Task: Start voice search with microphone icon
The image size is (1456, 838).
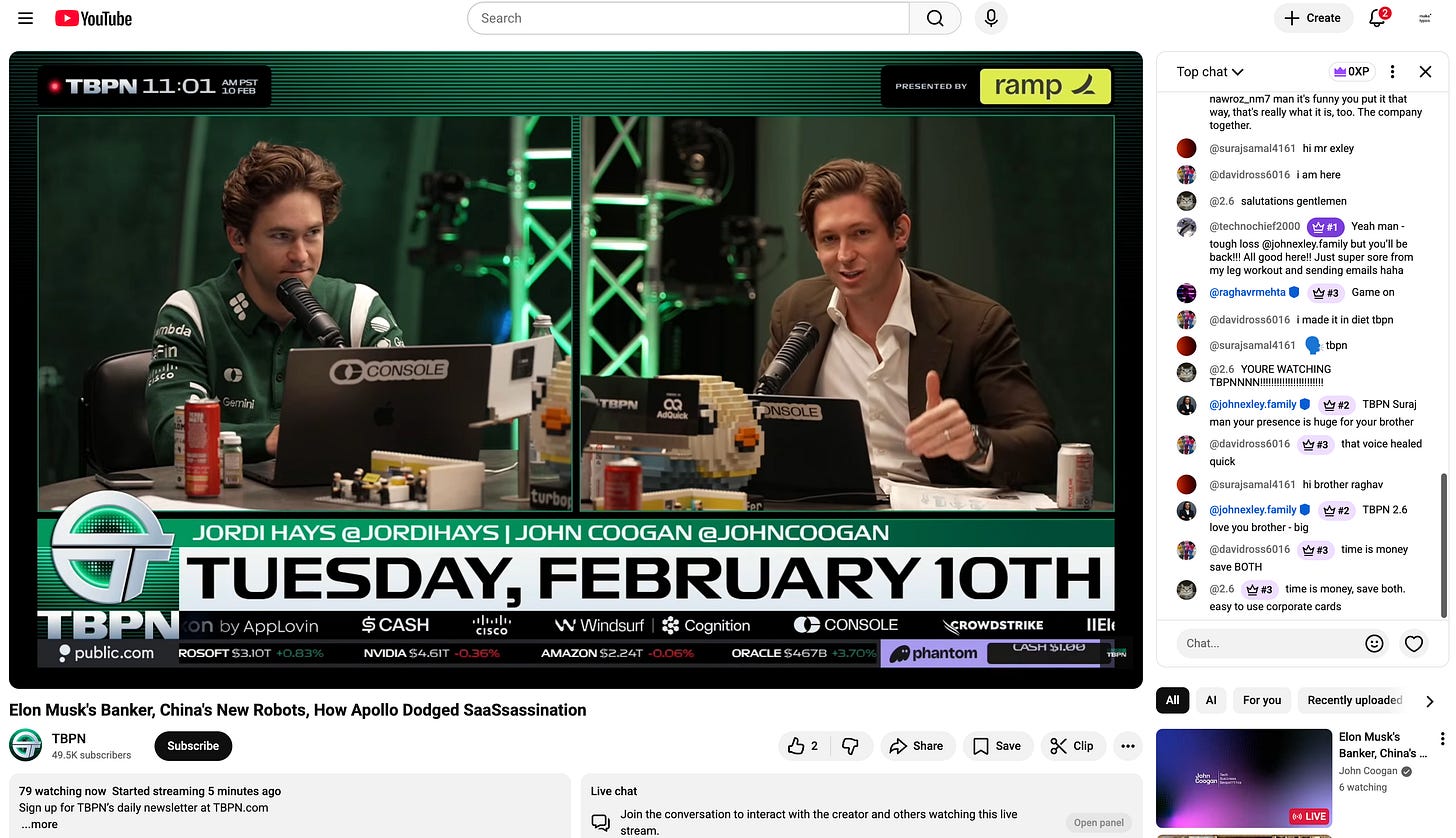Action: [990, 18]
